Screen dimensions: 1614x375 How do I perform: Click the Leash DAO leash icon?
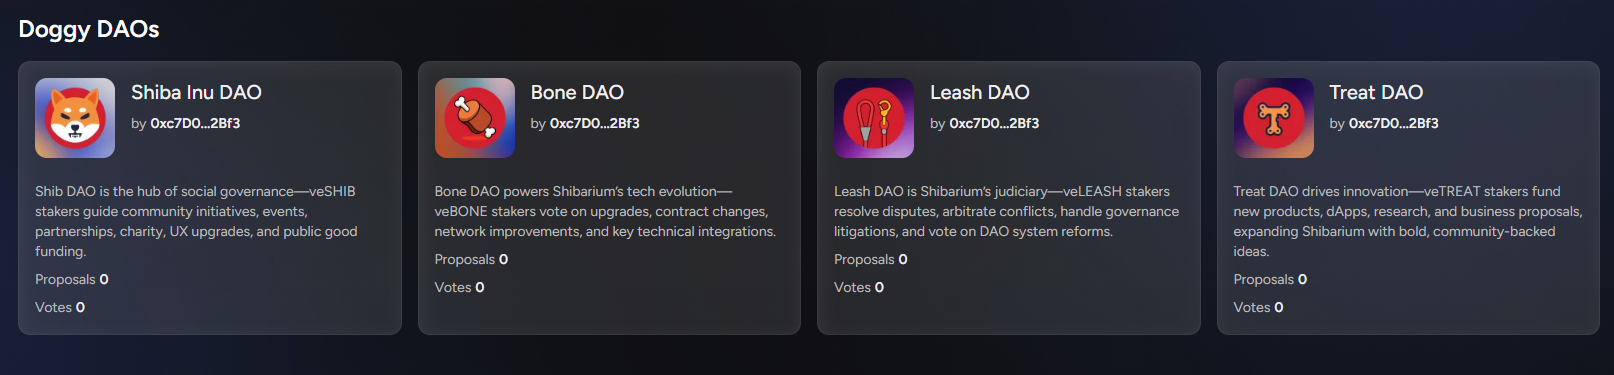pyautogui.click(x=874, y=118)
